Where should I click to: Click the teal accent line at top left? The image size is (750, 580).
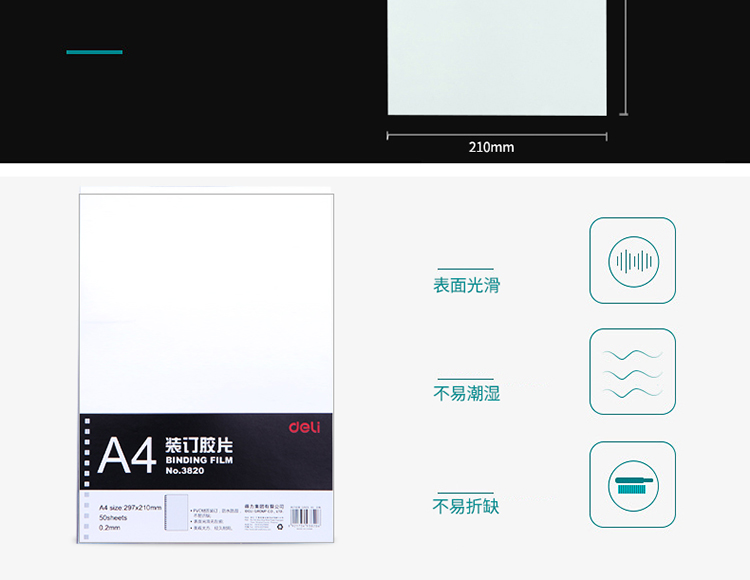(94, 52)
